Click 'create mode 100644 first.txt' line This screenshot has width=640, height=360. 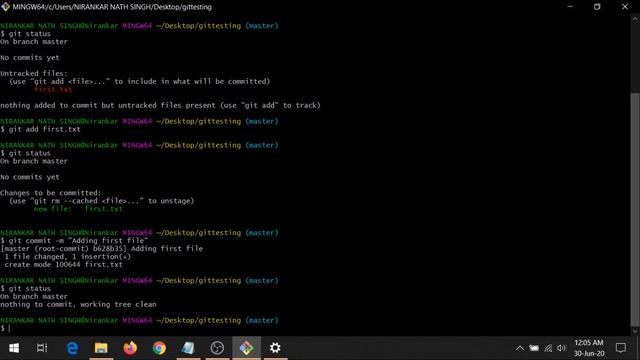pyautogui.click(x=63, y=264)
